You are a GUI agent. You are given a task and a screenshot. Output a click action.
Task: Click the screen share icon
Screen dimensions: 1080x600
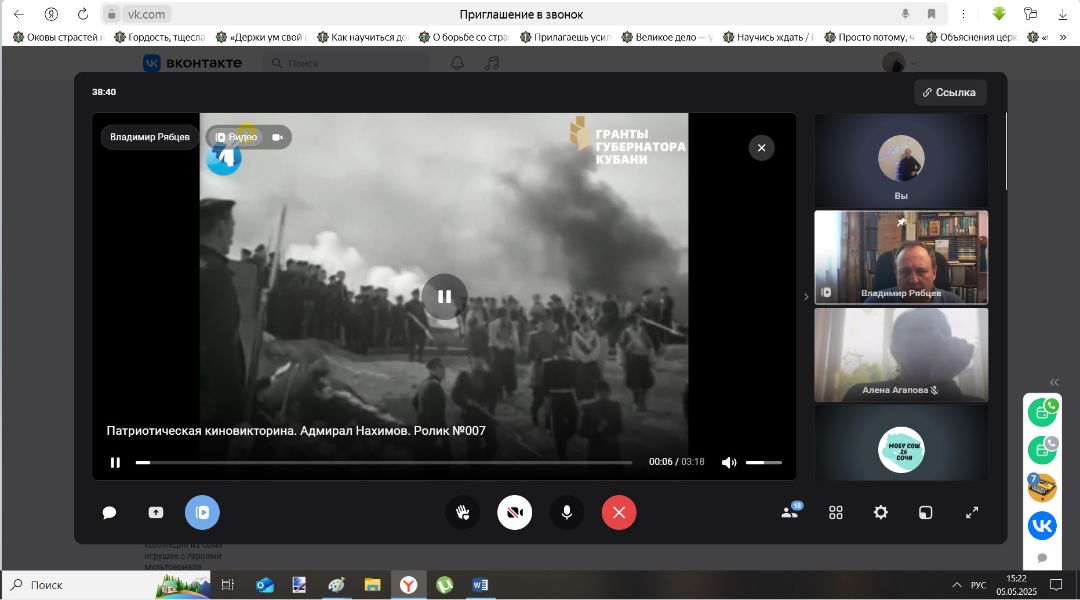point(156,513)
